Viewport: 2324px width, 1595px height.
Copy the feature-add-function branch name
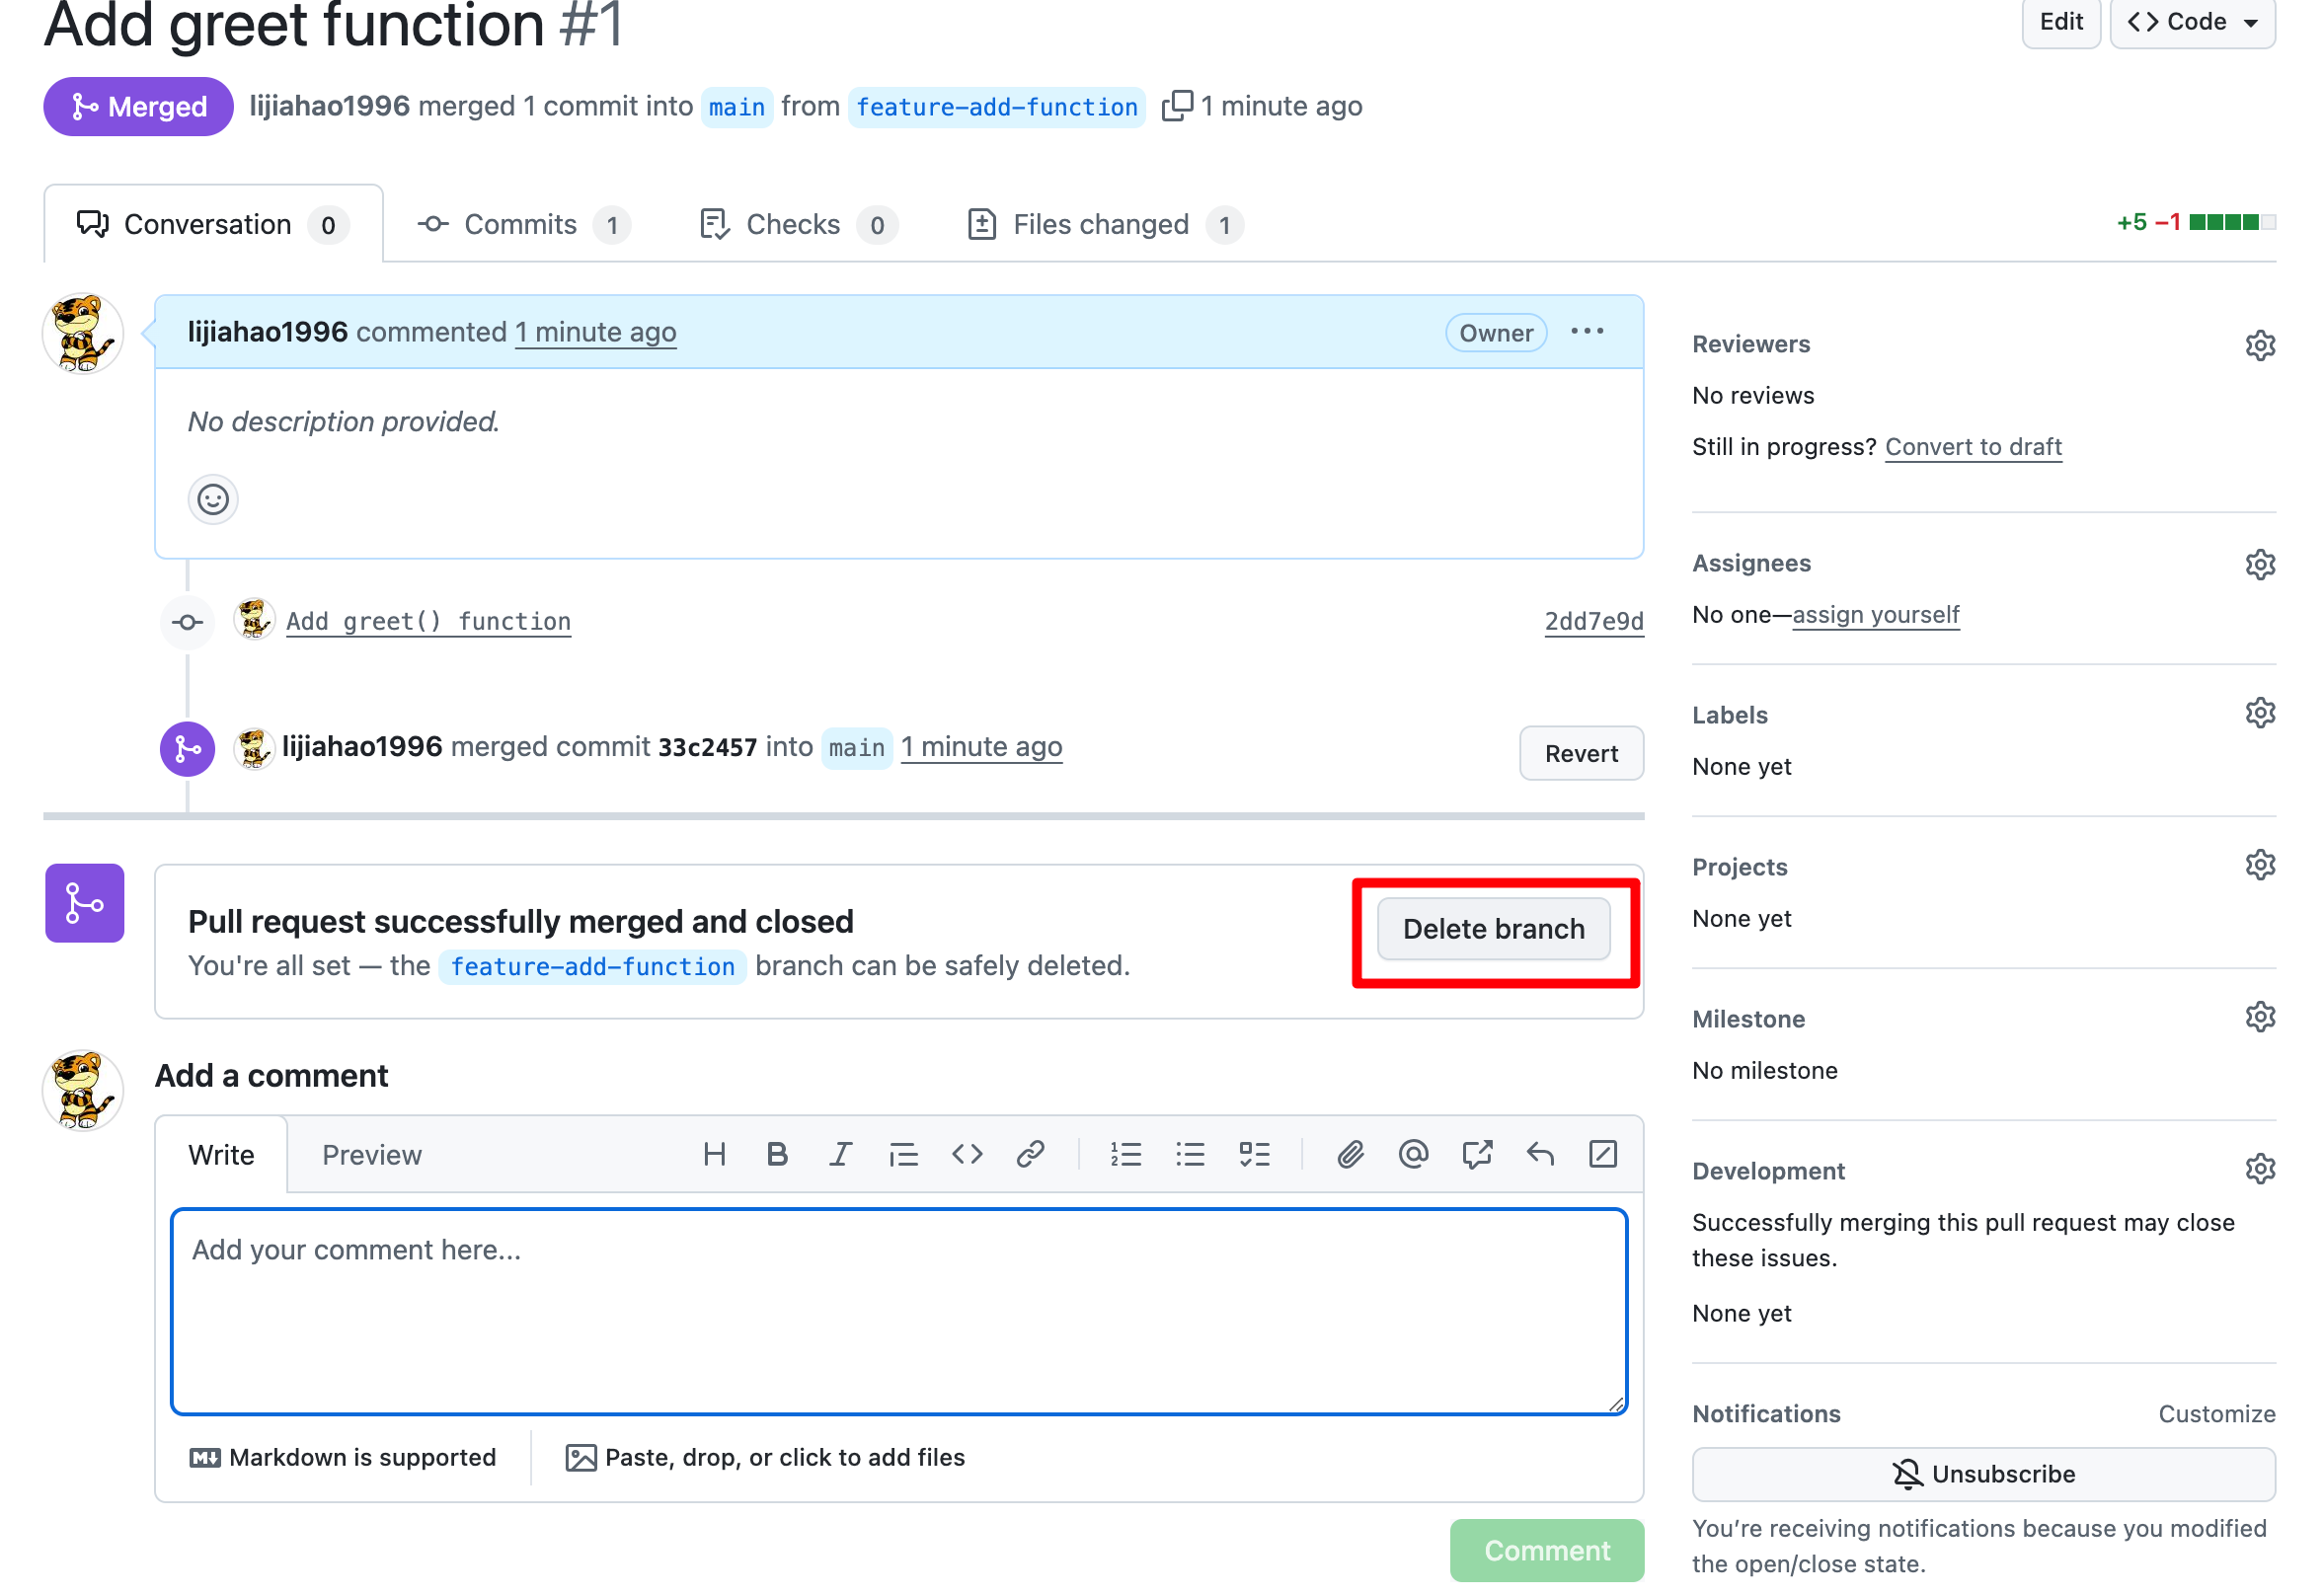[1177, 106]
